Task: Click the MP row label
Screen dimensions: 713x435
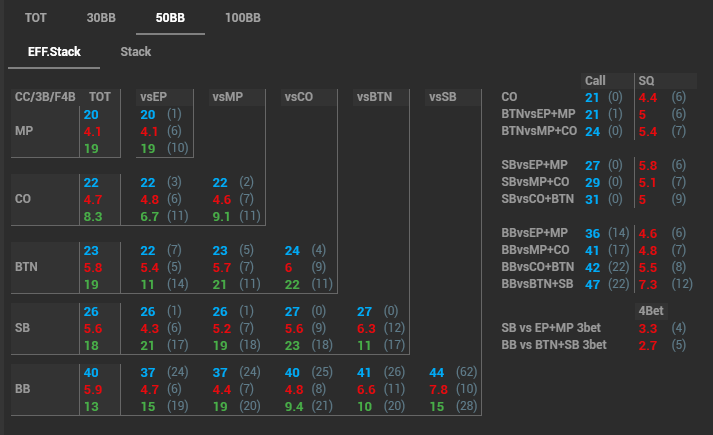Action: (25, 131)
